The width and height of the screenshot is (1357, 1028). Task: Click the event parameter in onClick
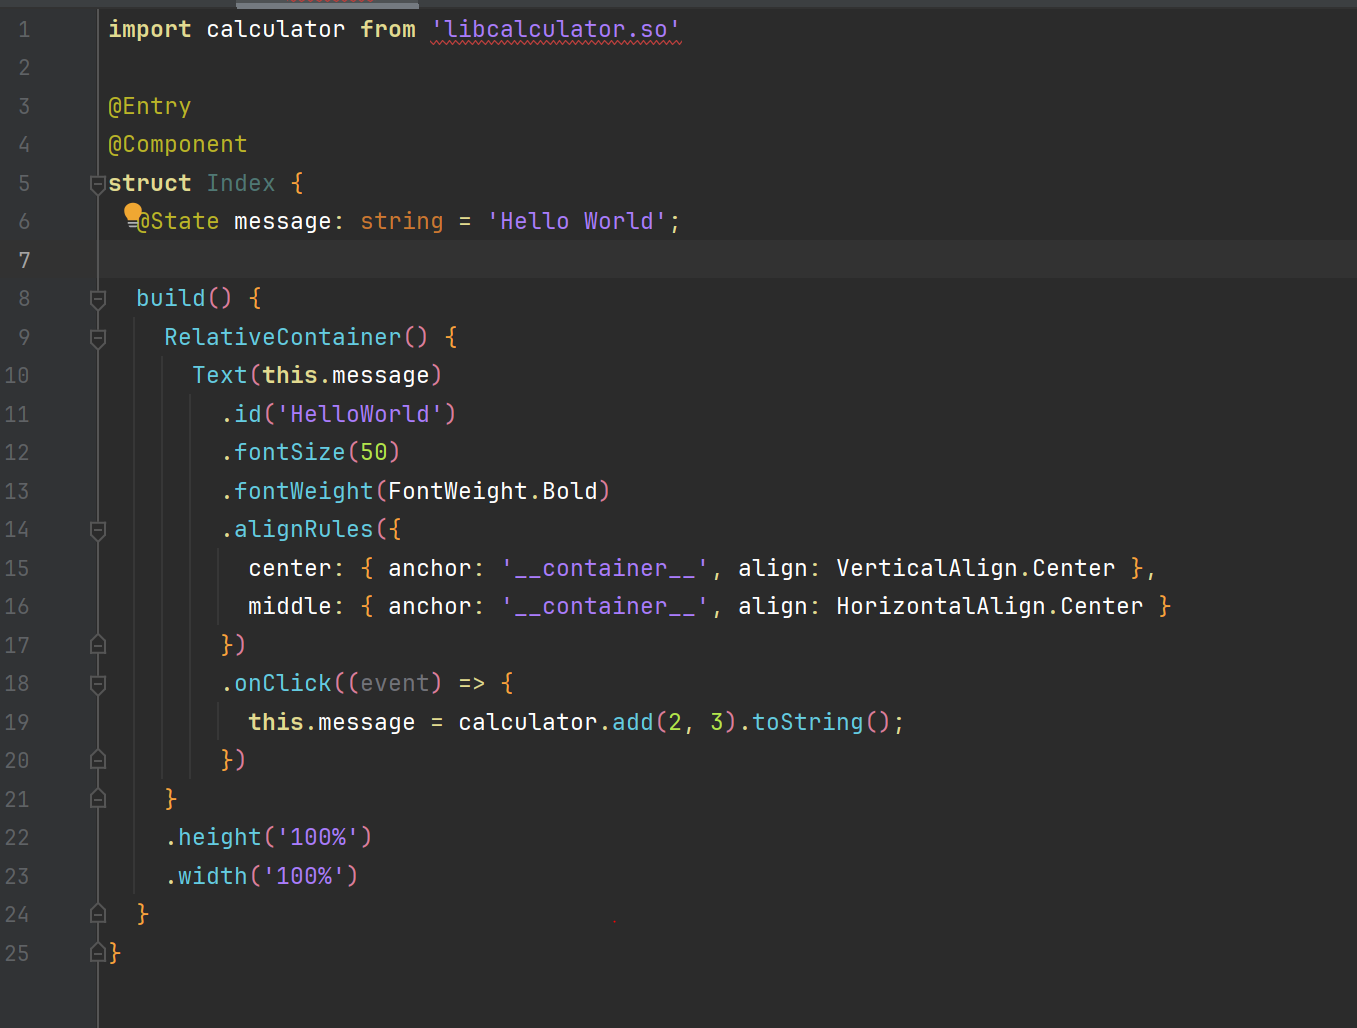point(395,684)
